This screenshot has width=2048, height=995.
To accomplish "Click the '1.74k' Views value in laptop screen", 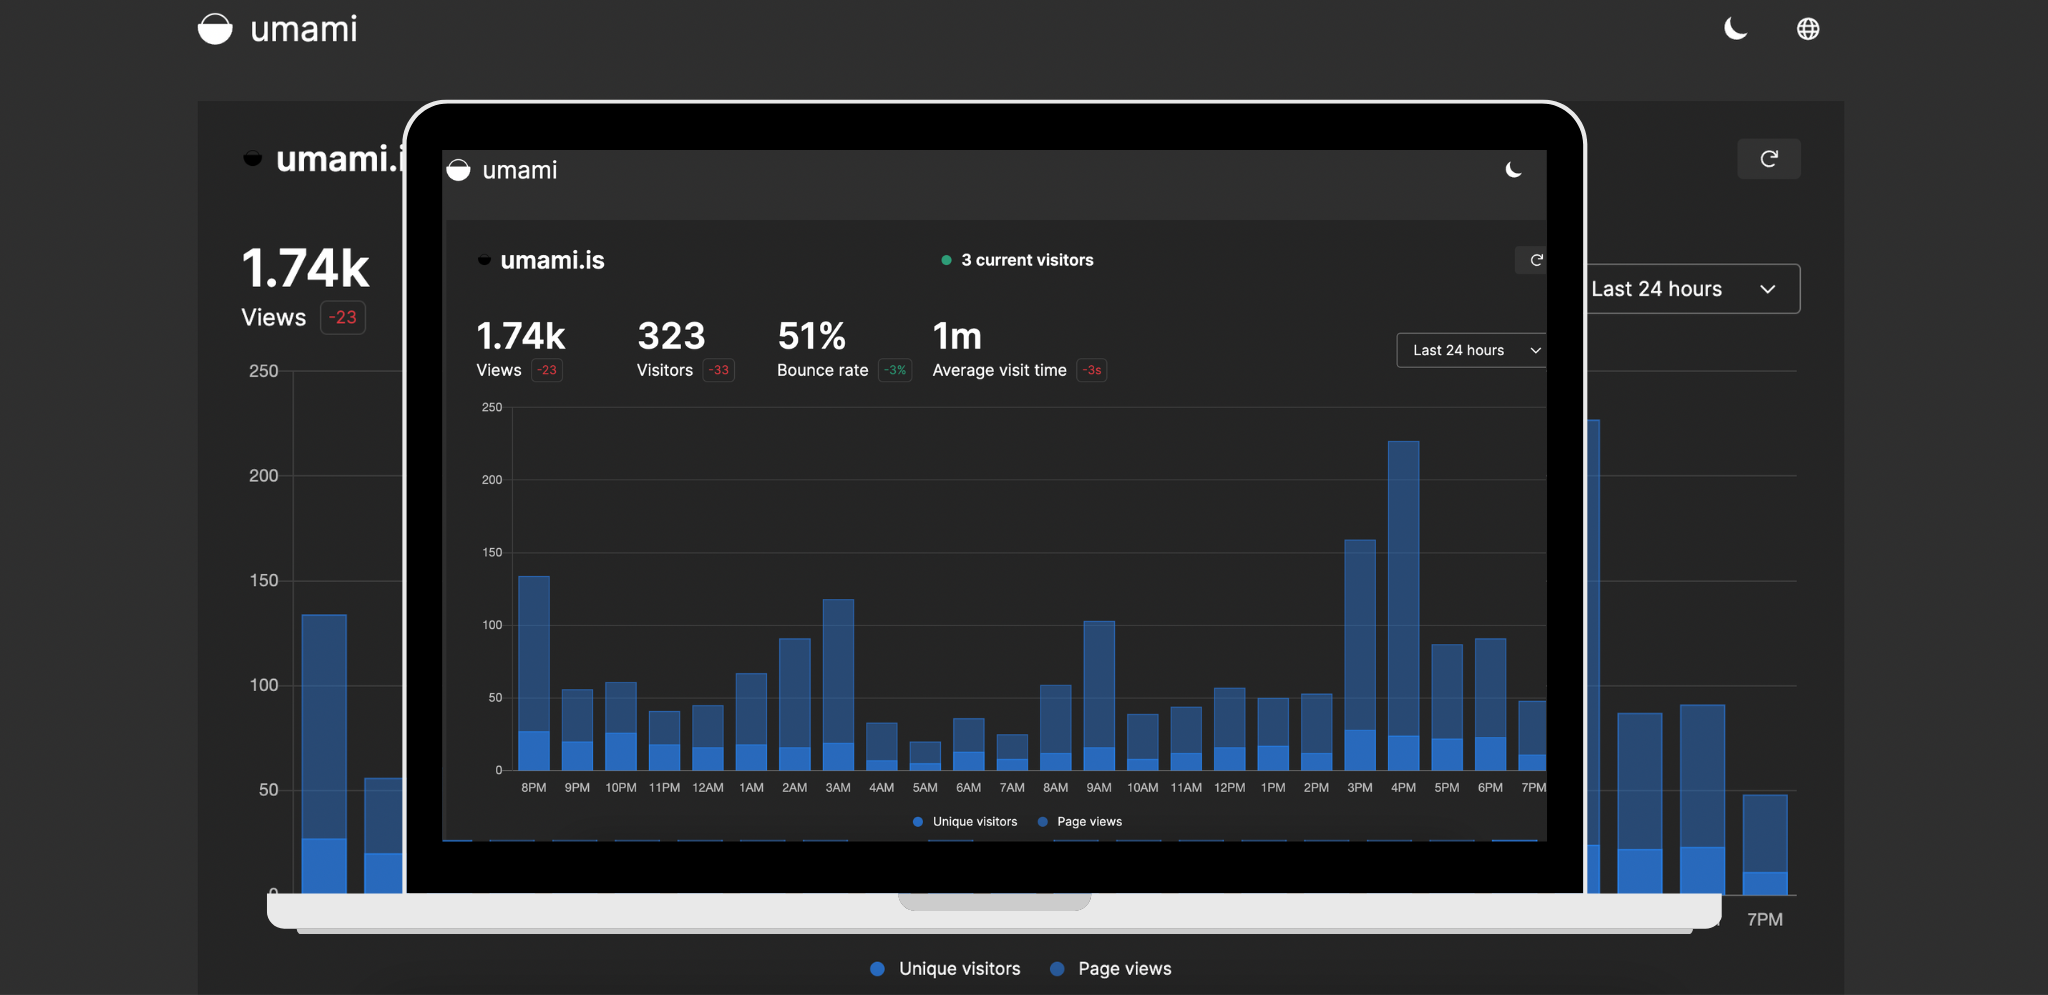I will pyautogui.click(x=521, y=336).
